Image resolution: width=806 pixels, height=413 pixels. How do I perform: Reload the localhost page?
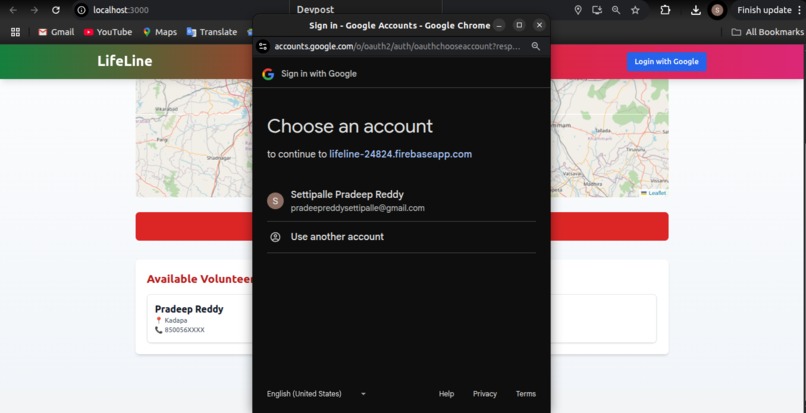pos(56,10)
